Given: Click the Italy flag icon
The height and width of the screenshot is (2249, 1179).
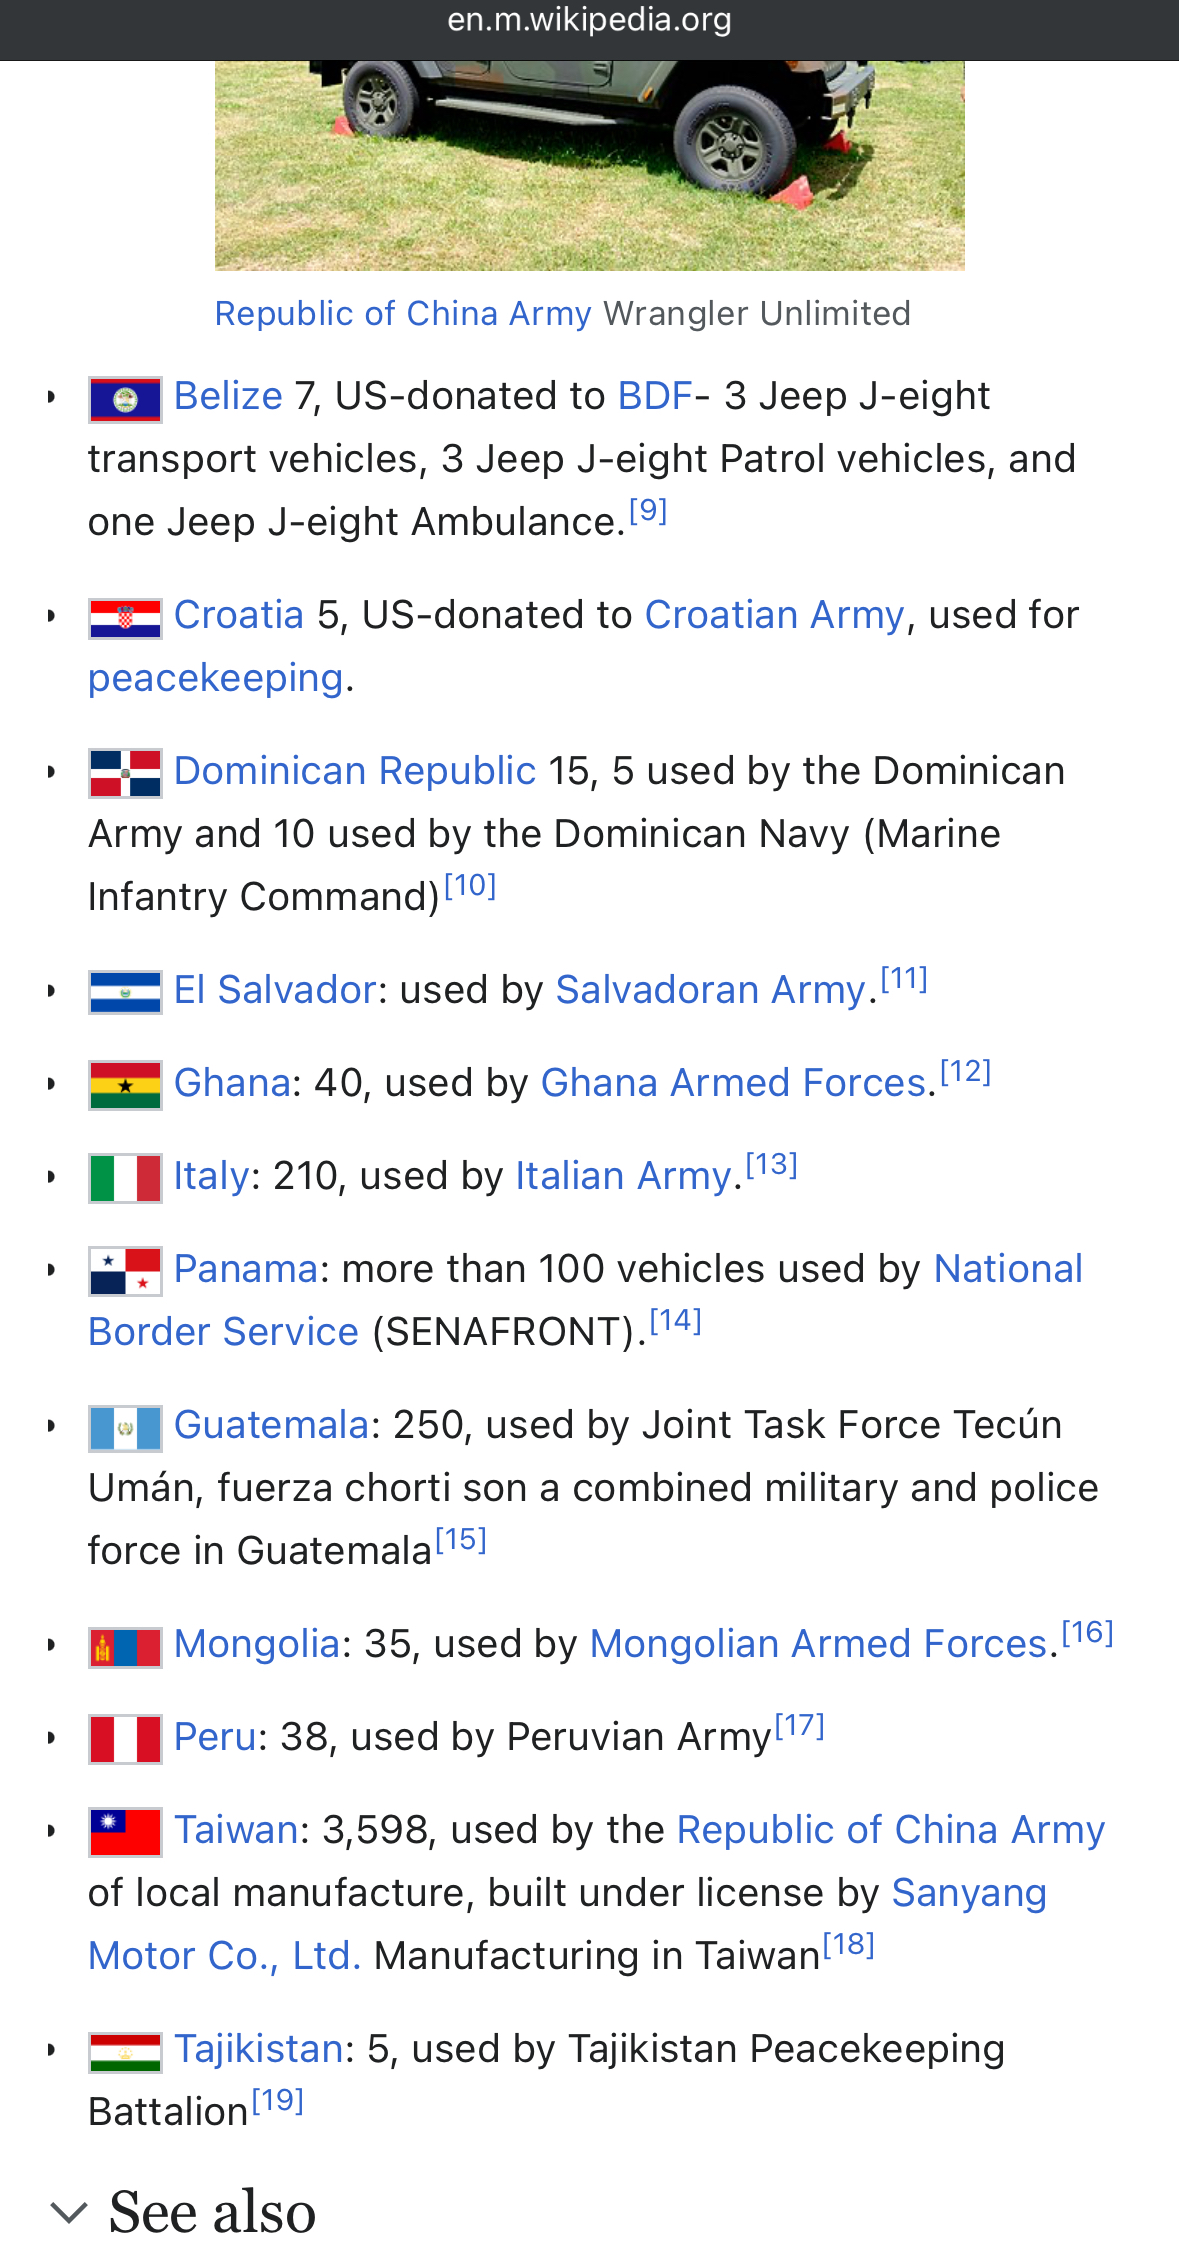Looking at the screenshot, I should click(x=125, y=1179).
